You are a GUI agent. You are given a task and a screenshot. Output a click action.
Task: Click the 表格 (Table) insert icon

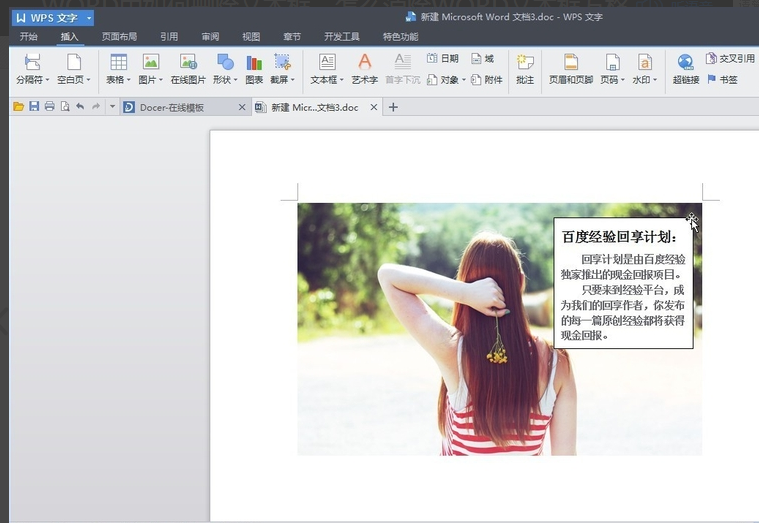[x=118, y=63]
